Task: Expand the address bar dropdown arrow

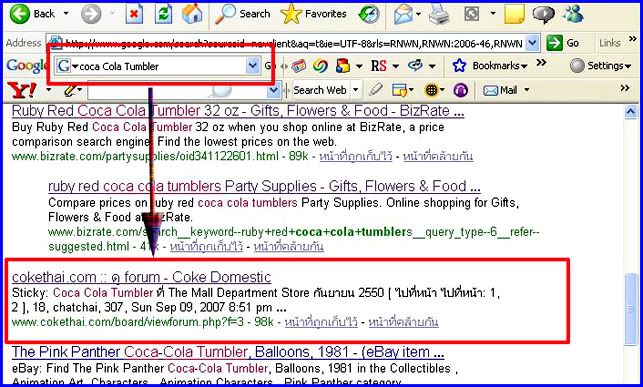Action: pos(532,43)
